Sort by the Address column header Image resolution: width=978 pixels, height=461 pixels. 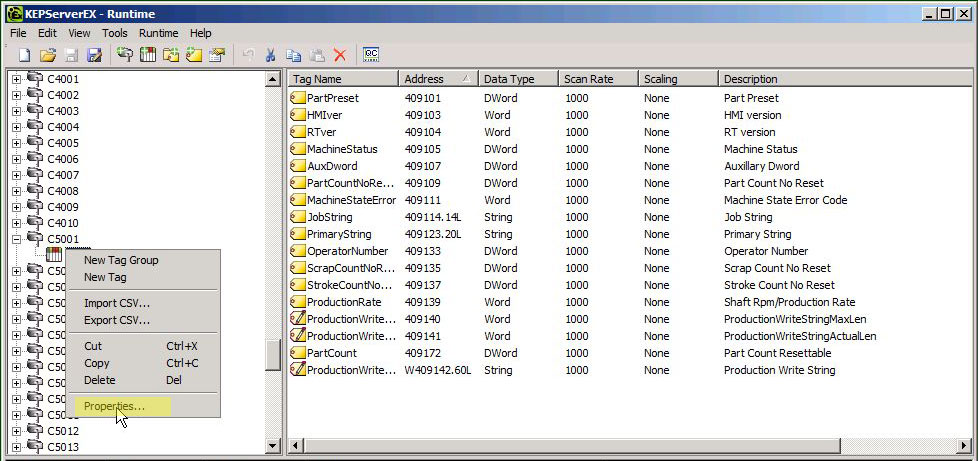[x=430, y=78]
